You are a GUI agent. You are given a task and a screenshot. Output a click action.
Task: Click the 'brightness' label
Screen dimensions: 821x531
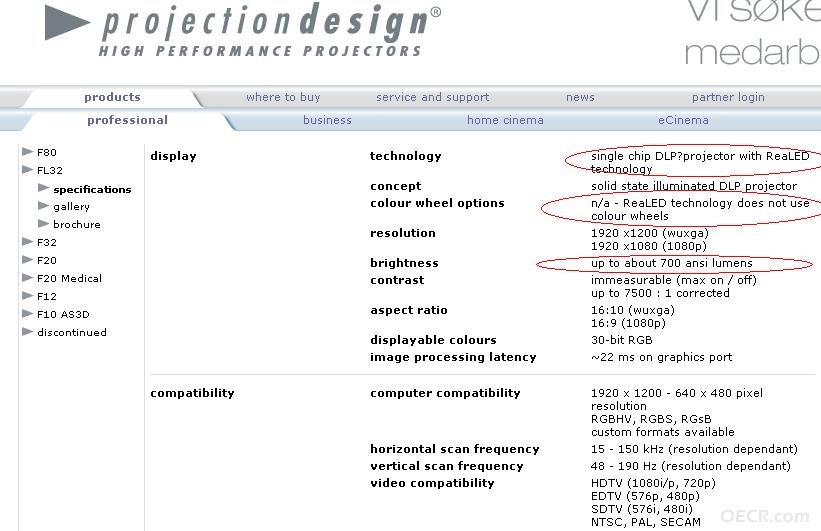(x=404, y=263)
